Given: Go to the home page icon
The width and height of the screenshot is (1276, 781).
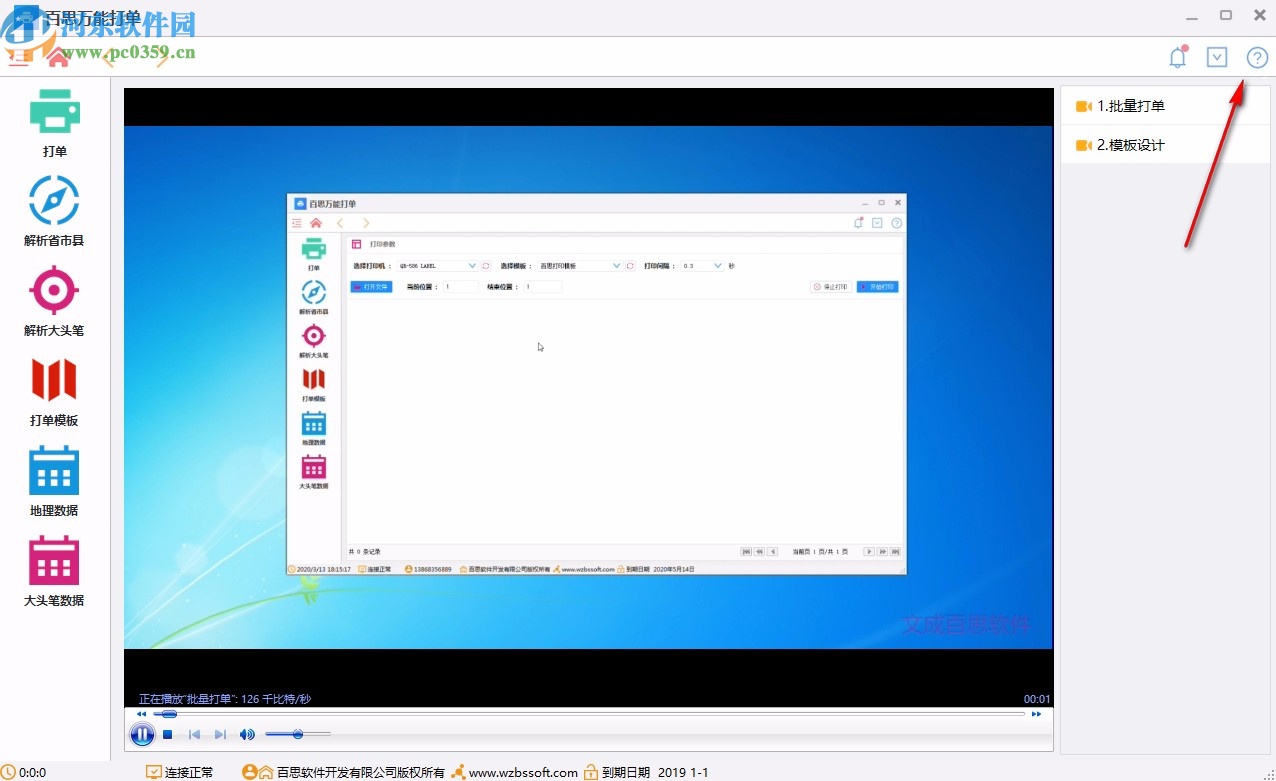Looking at the screenshot, I should pos(58,57).
